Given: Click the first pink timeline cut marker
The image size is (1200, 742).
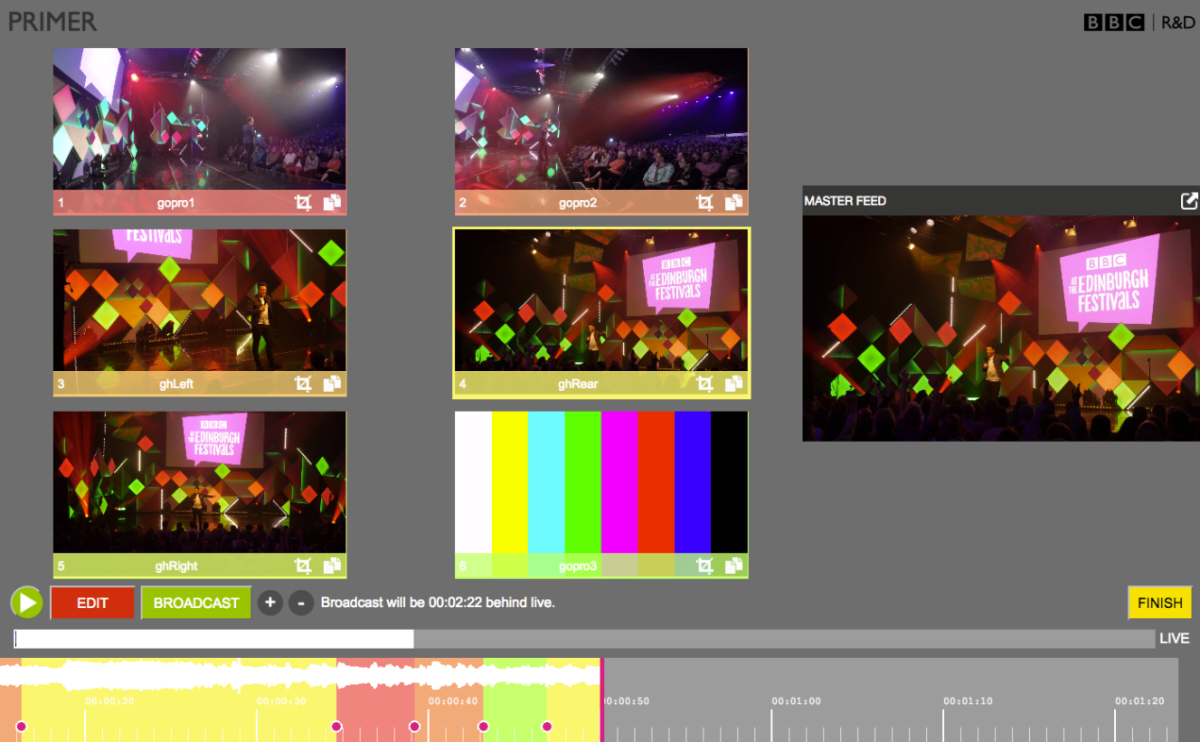Looking at the screenshot, I should [21, 726].
